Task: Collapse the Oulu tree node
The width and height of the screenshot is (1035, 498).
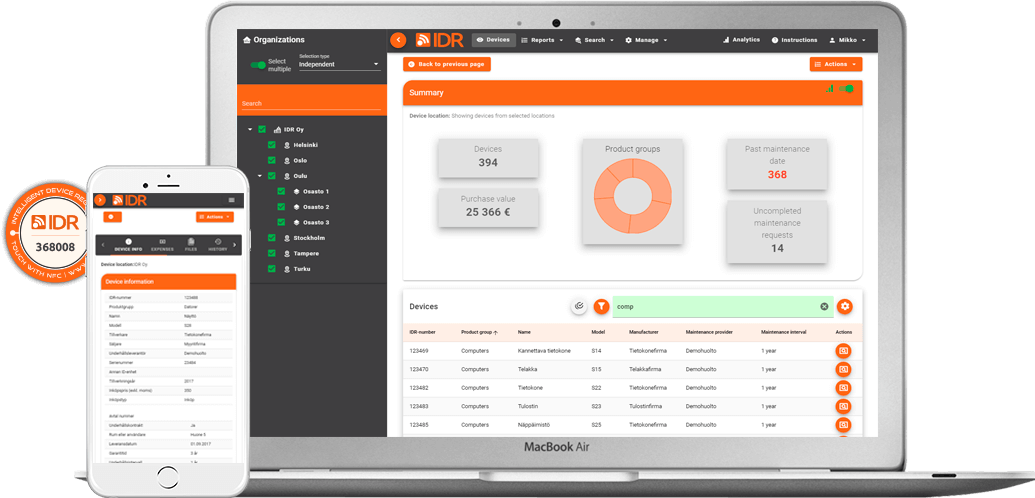Action: point(260,176)
